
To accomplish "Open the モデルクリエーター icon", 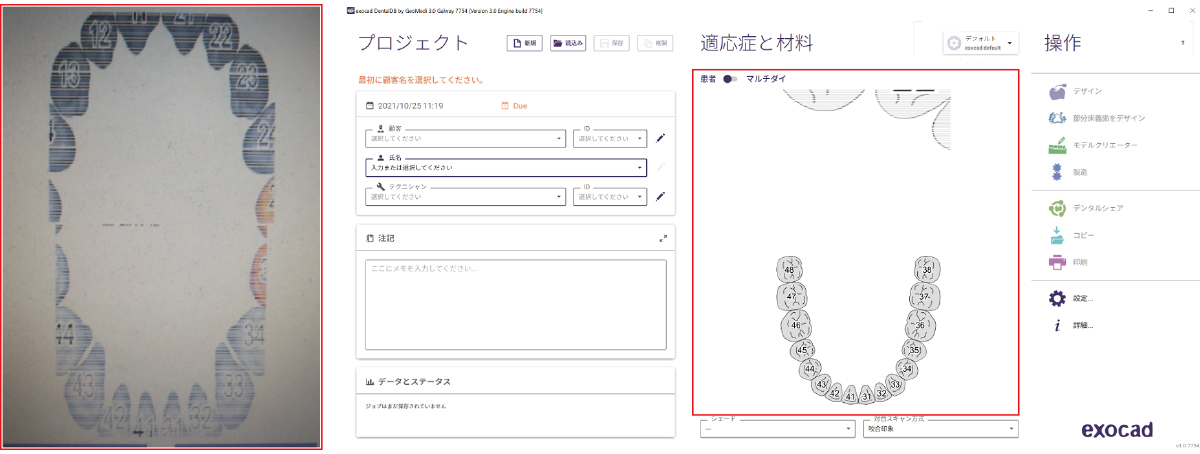I will point(1057,146).
